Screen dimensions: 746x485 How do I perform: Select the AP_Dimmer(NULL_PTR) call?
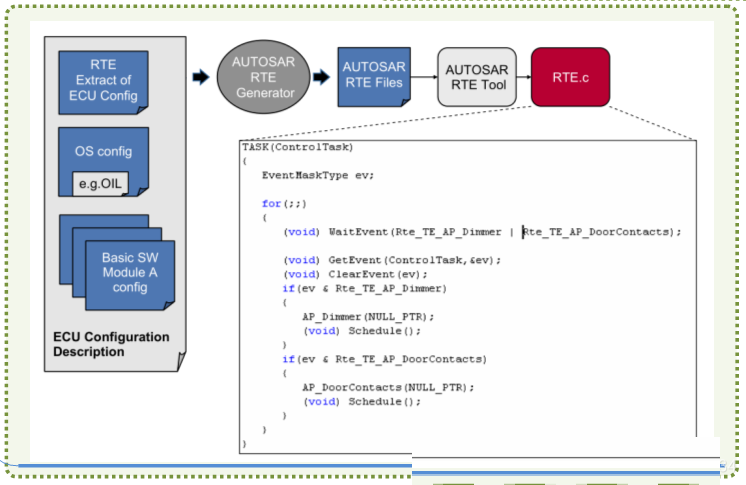pos(368,317)
